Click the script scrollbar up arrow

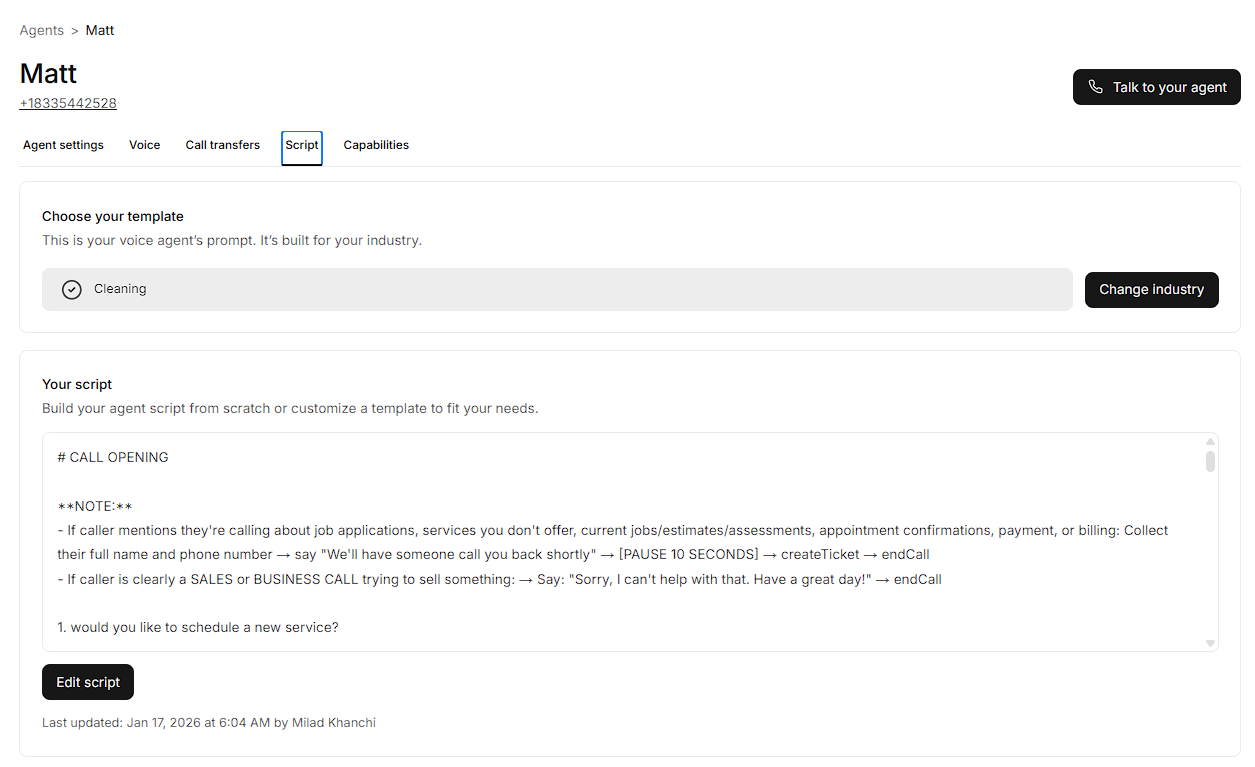[1210, 441]
